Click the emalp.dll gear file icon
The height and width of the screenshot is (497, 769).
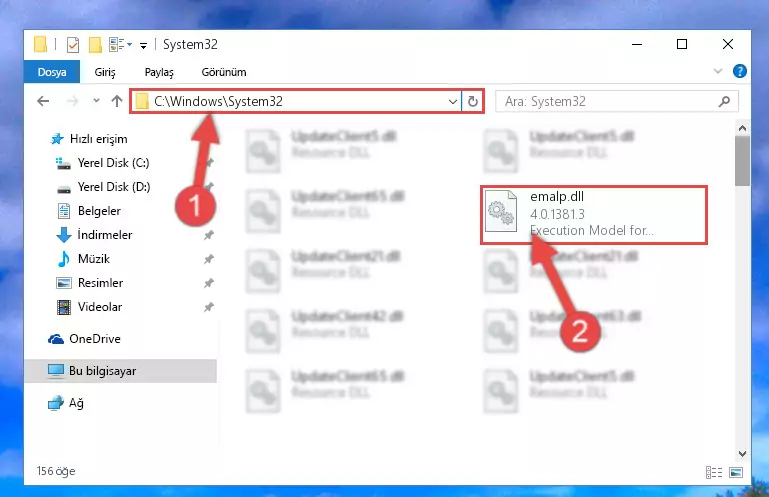501,211
